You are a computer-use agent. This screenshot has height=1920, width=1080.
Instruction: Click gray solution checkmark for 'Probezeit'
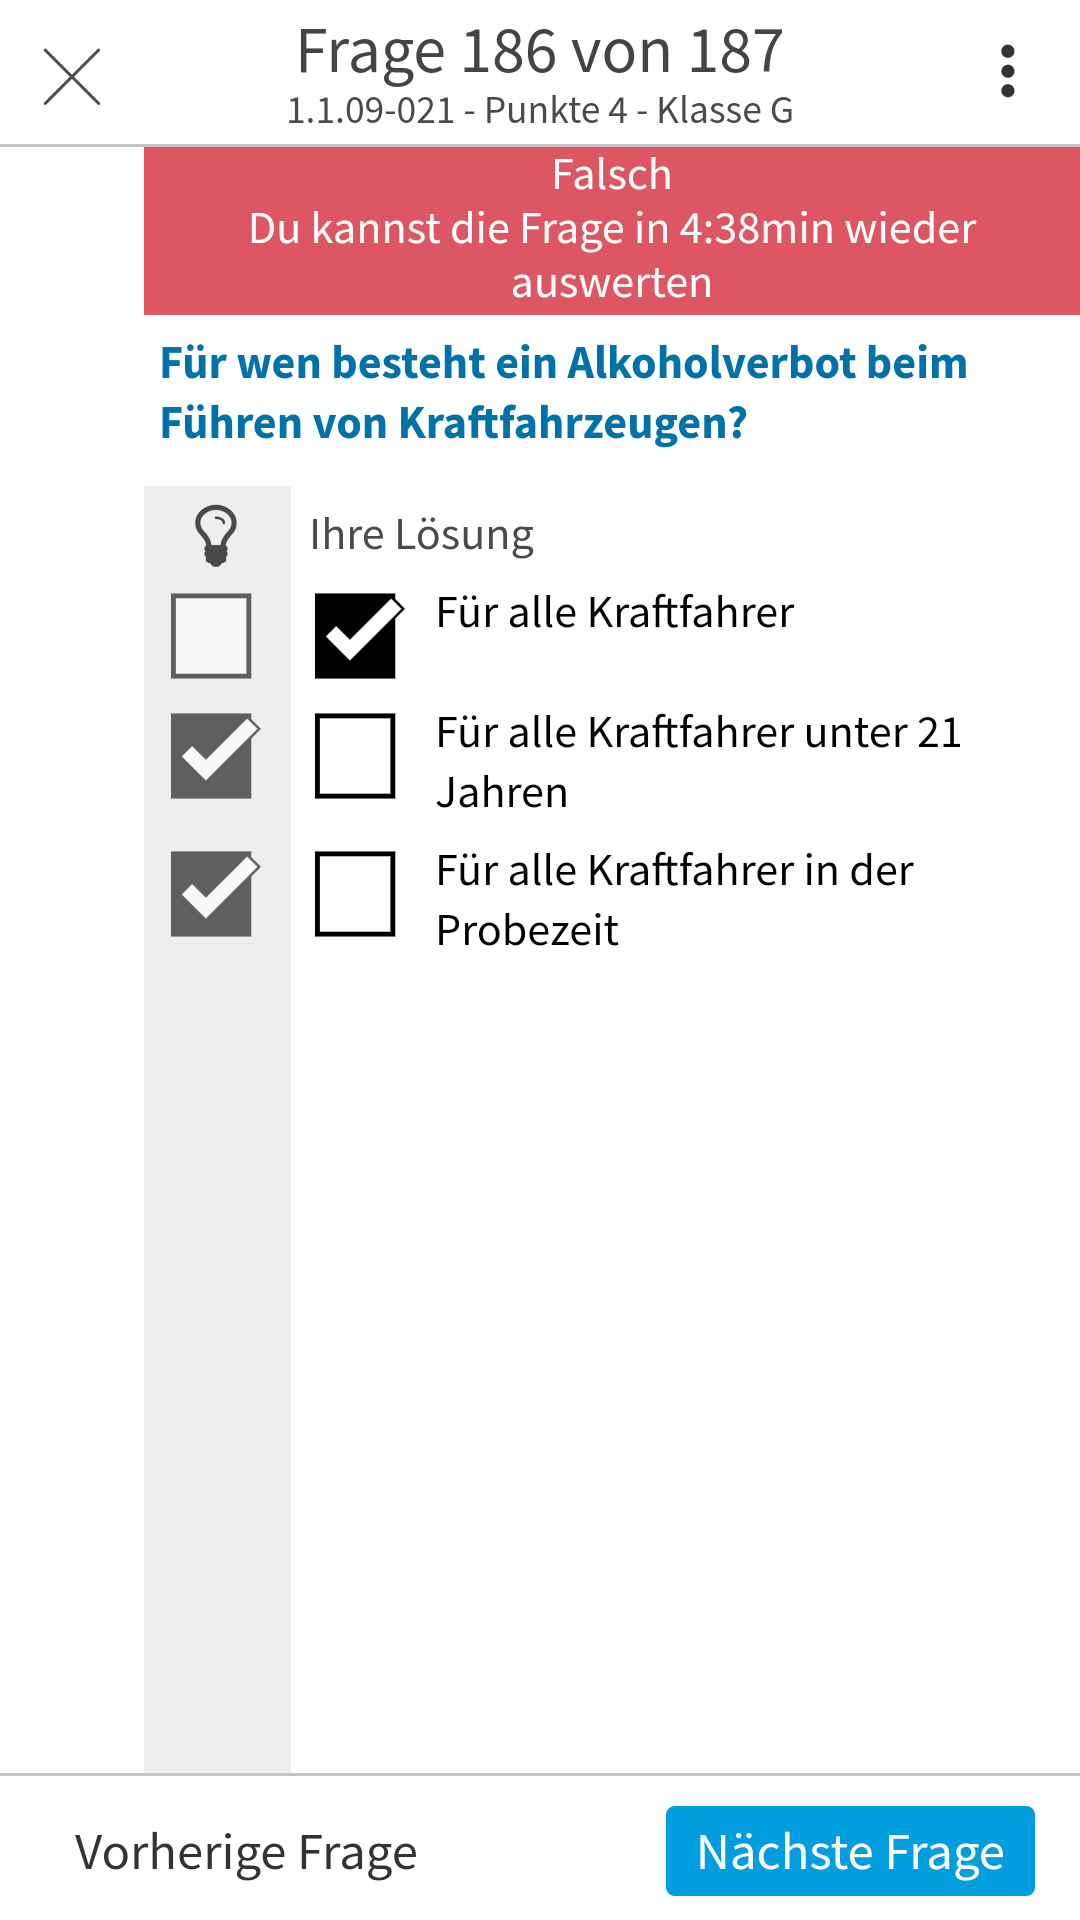[x=211, y=894]
